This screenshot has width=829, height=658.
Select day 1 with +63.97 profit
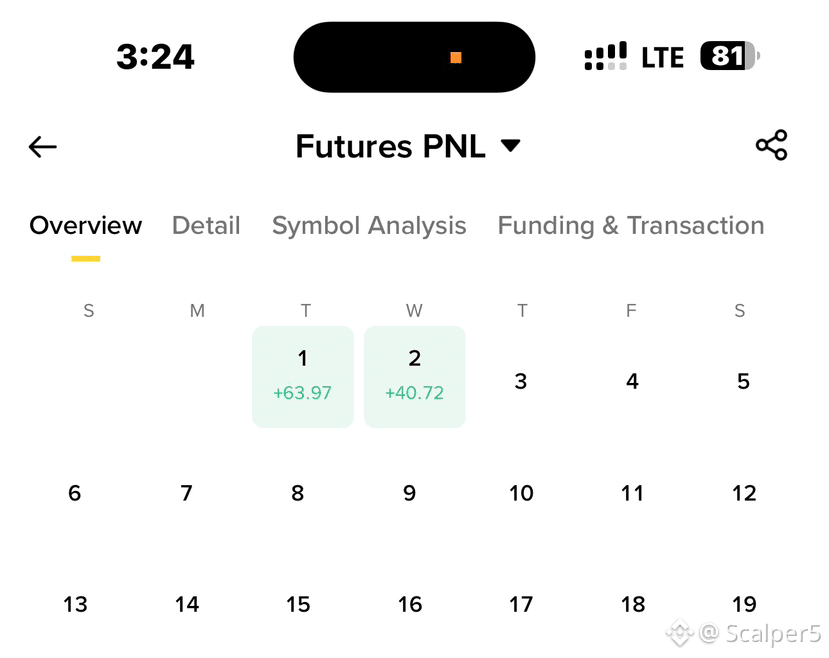[x=303, y=377]
